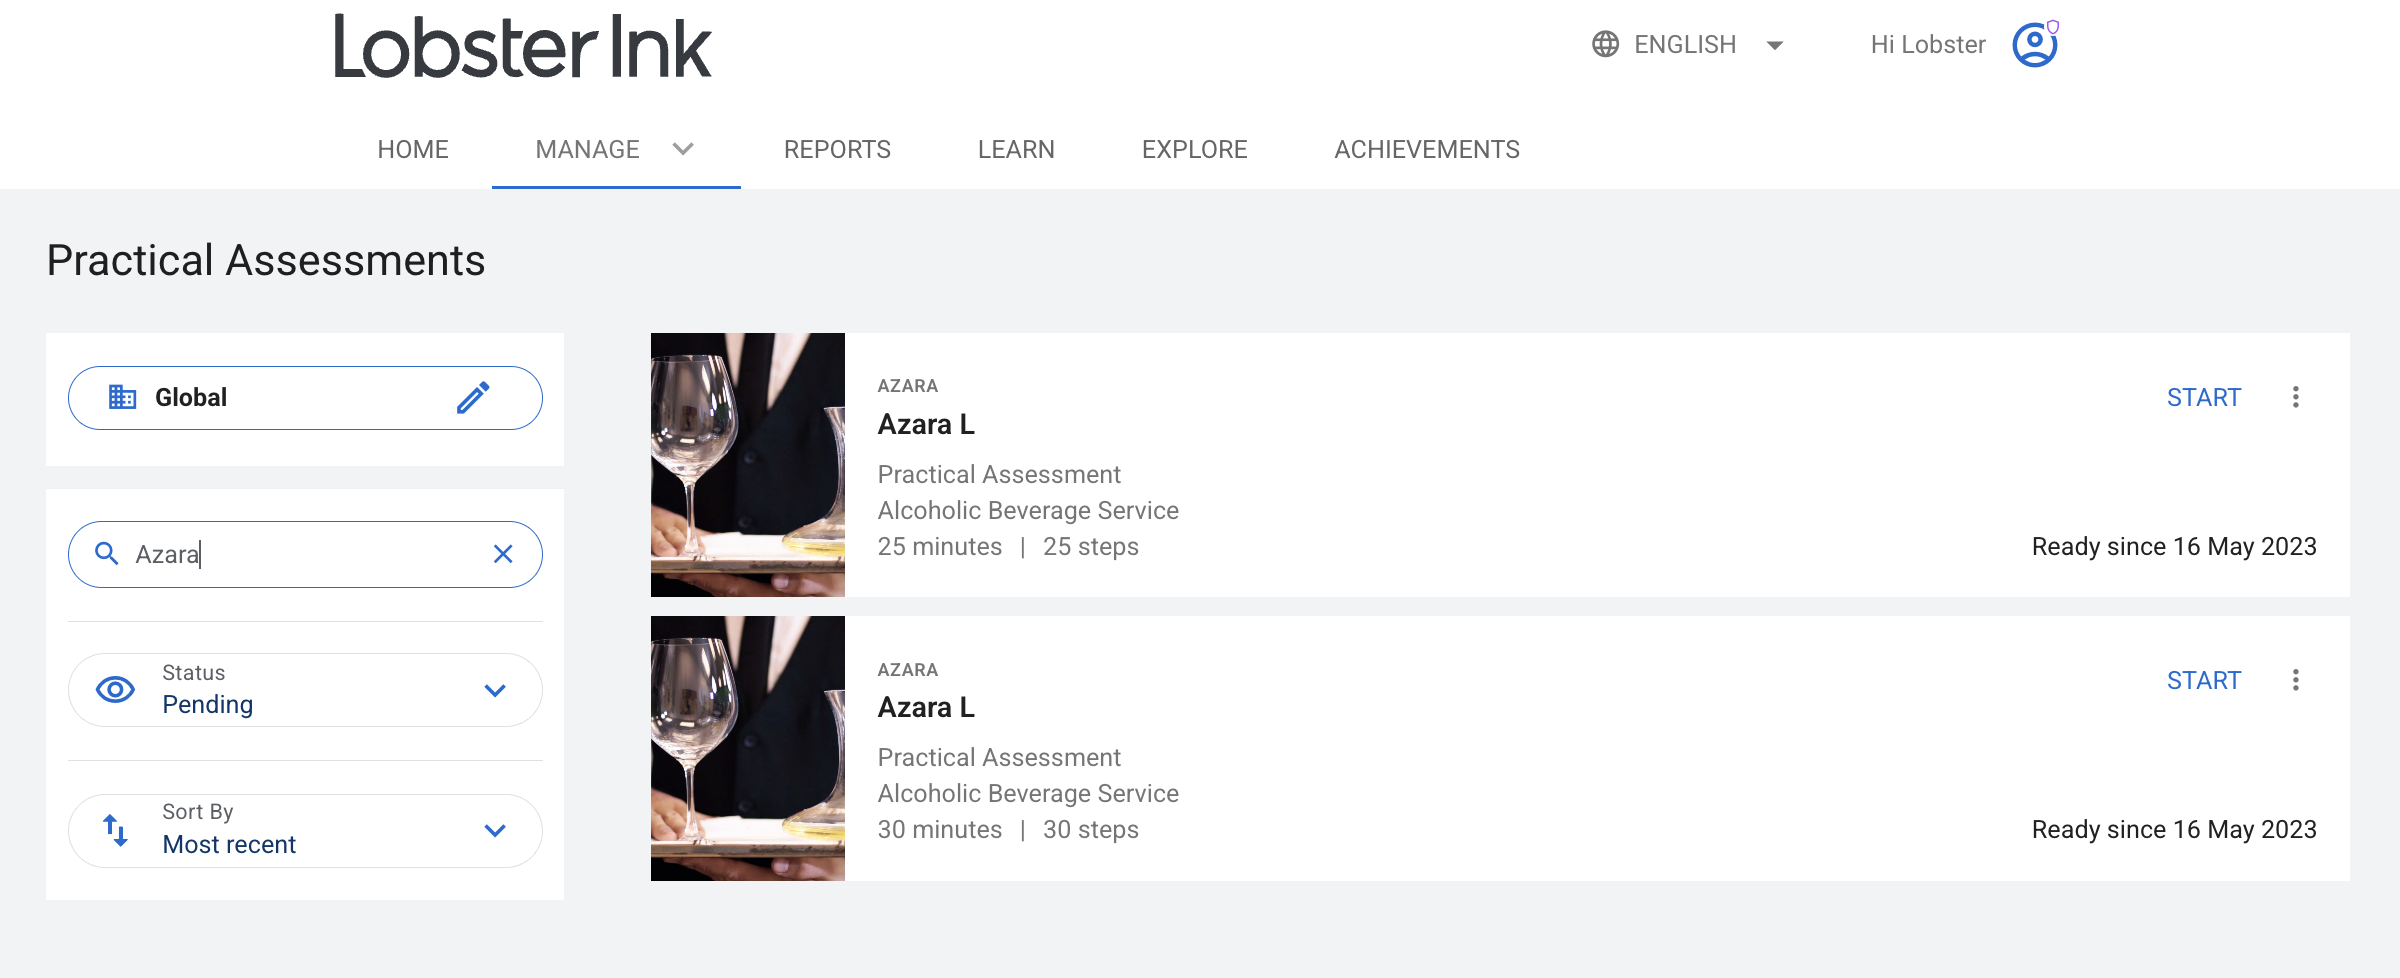The image size is (2400, 978).
Task: Click the 25 steps text
Action: pos(1091,546)
